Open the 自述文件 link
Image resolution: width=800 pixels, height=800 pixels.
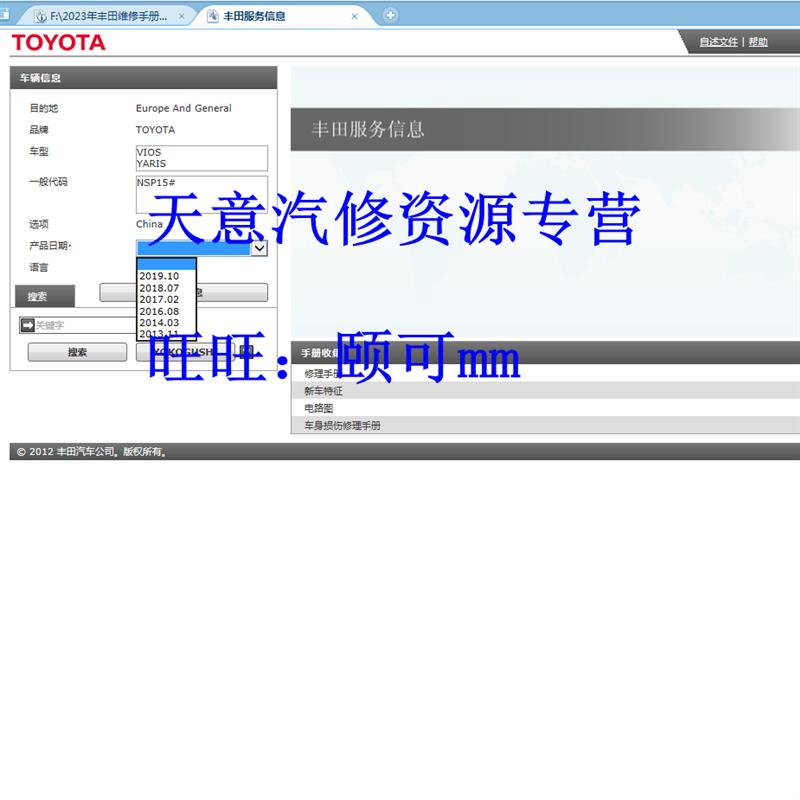pos(718,42)
